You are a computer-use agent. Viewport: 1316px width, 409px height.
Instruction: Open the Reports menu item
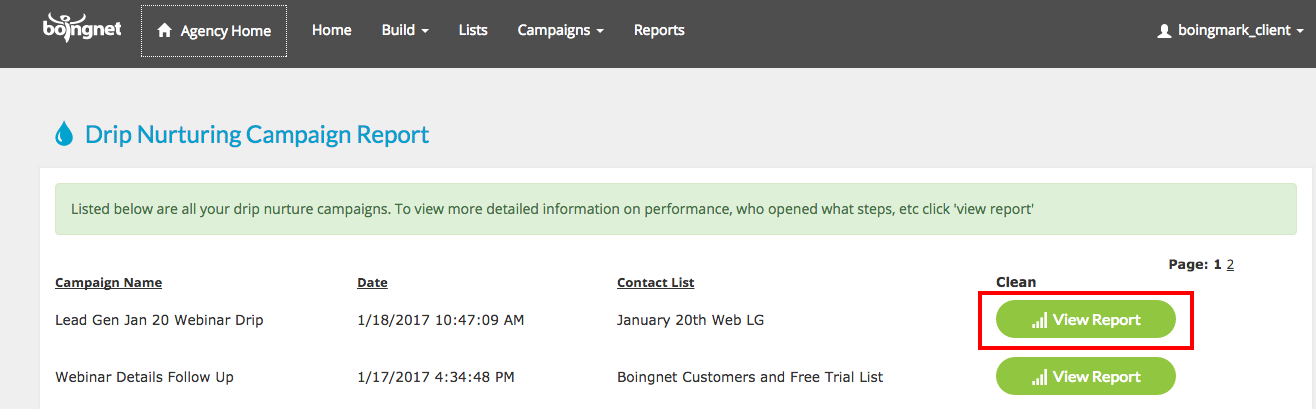click(659, 30)
